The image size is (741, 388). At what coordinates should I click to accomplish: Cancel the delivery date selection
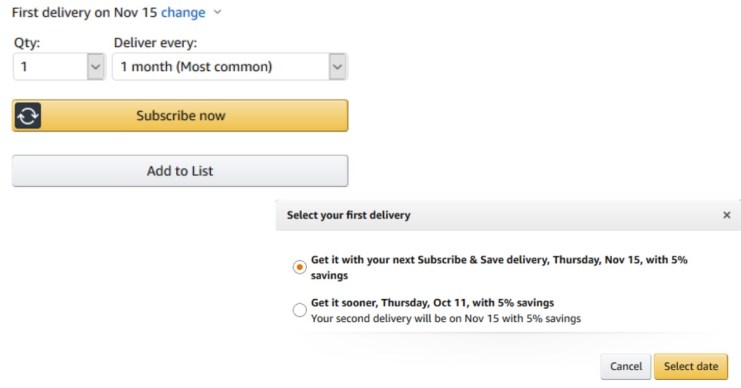(x=626, y=366)
